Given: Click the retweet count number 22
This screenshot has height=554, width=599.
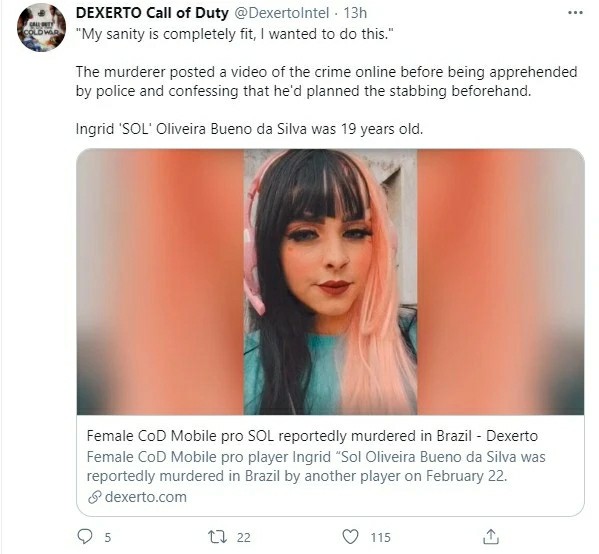Looking at the screenshot, I should [244, 538].
